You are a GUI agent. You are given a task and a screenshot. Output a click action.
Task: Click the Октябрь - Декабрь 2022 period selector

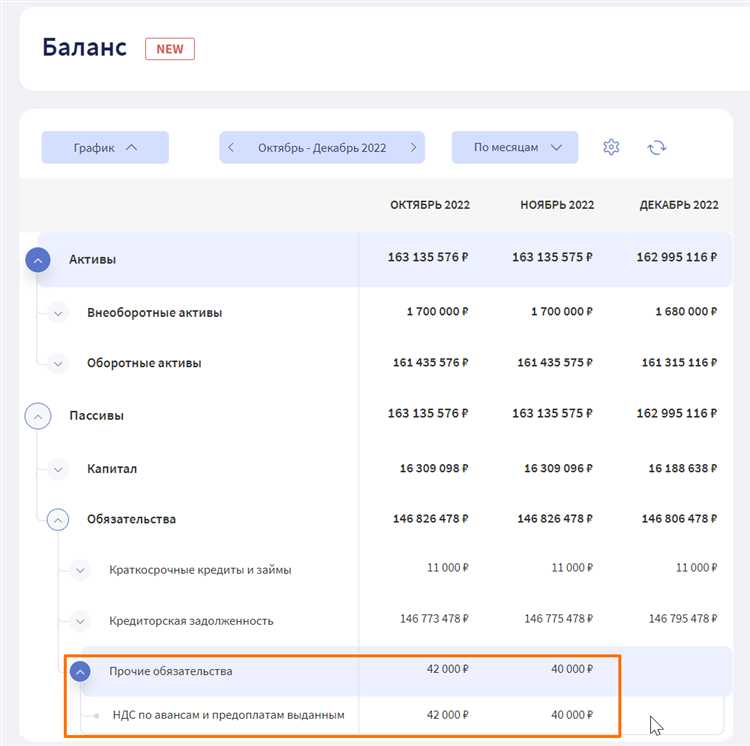click(x=322, y=147)
